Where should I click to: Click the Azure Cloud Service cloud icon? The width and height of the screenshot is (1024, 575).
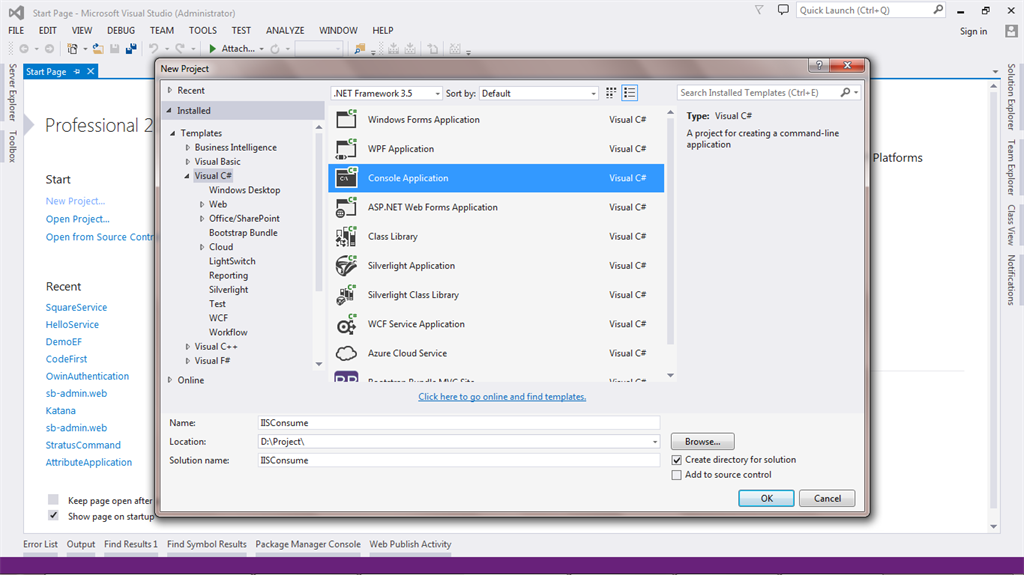[x=346, y=353]
